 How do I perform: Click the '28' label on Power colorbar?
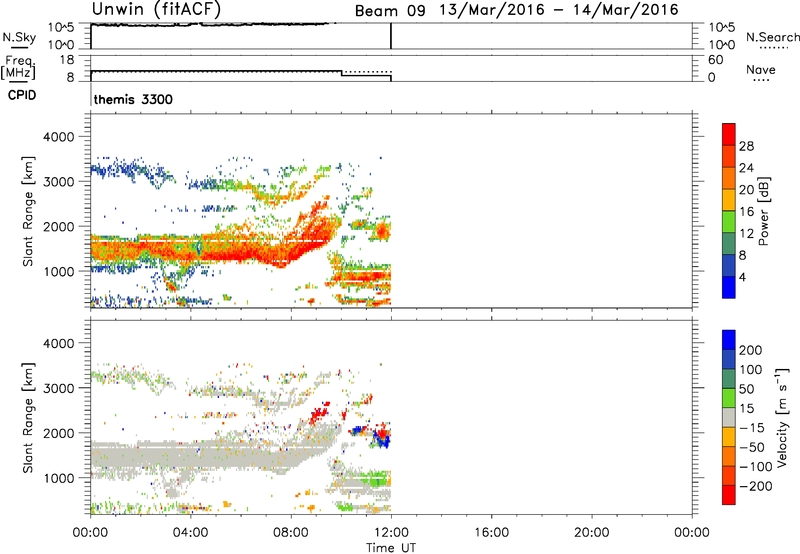(x=746, y=146)
